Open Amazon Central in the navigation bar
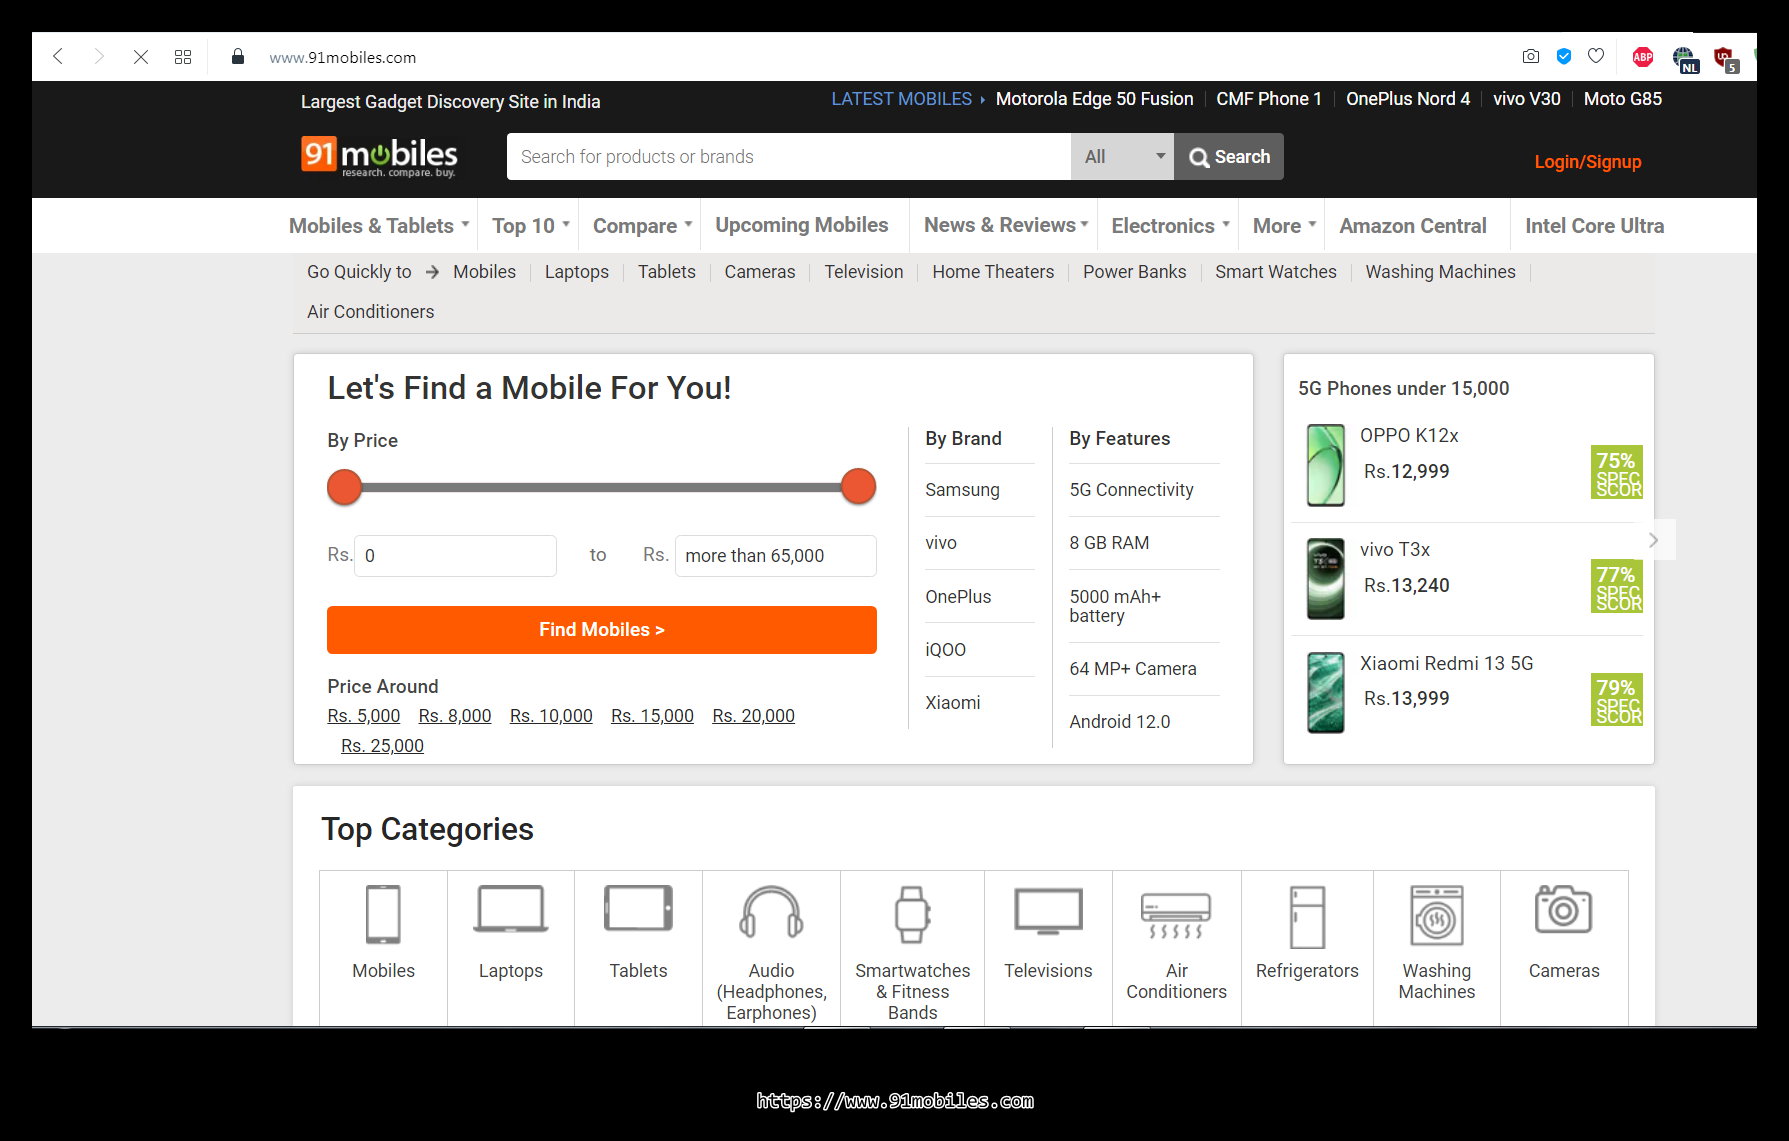The image size is (1789, 1141). click(1413, 226)
